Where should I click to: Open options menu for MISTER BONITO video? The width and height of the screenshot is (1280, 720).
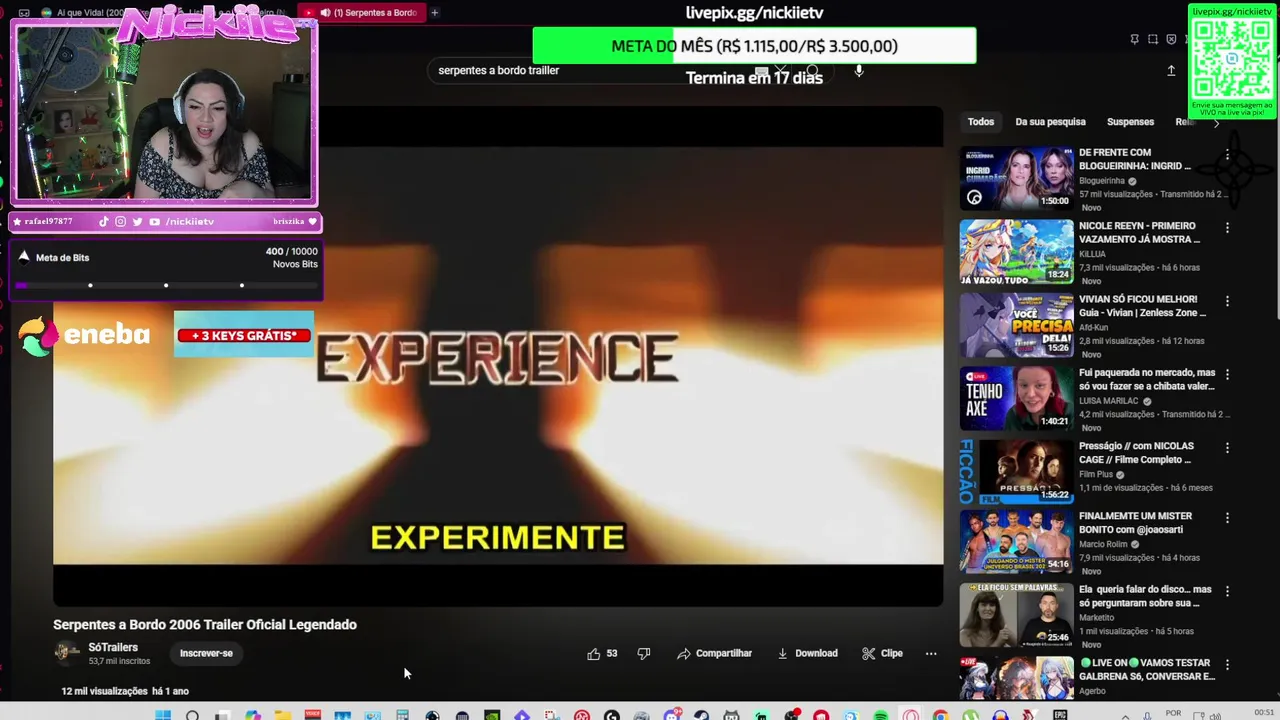(1227, 518)
